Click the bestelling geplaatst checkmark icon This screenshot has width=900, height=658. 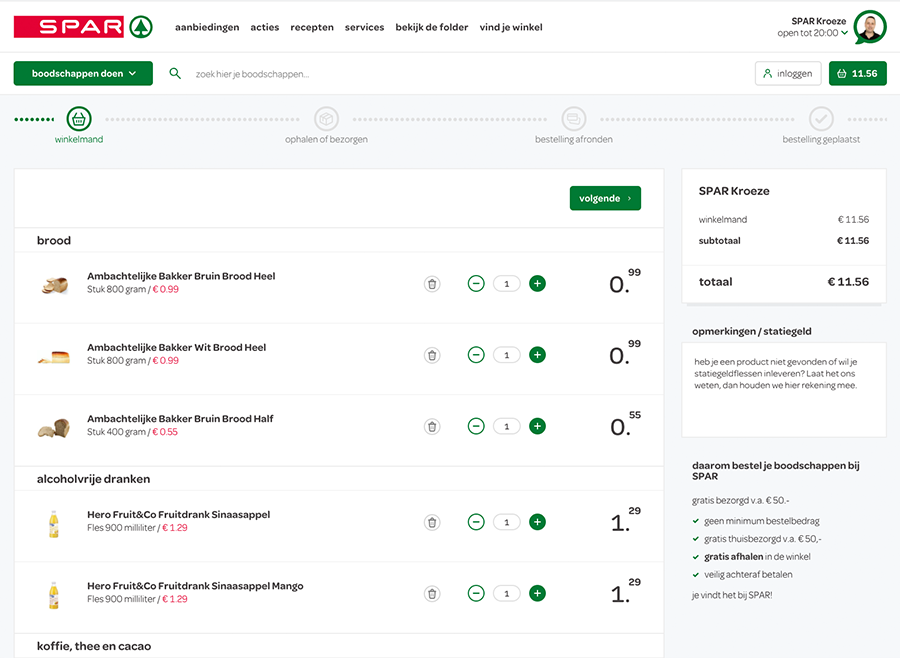tap(821, 119)
